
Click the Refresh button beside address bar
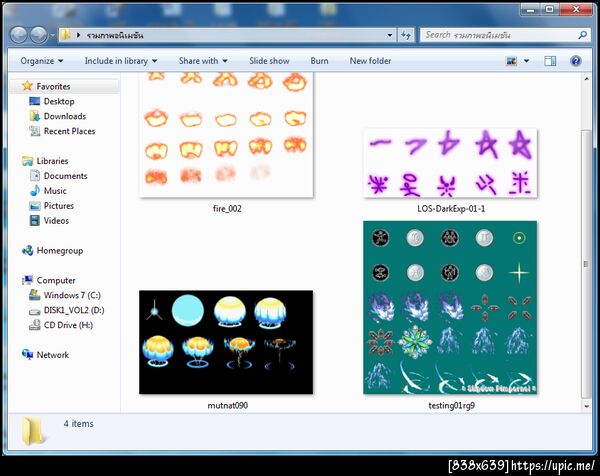pyautogui.click(x=406, y=35)
